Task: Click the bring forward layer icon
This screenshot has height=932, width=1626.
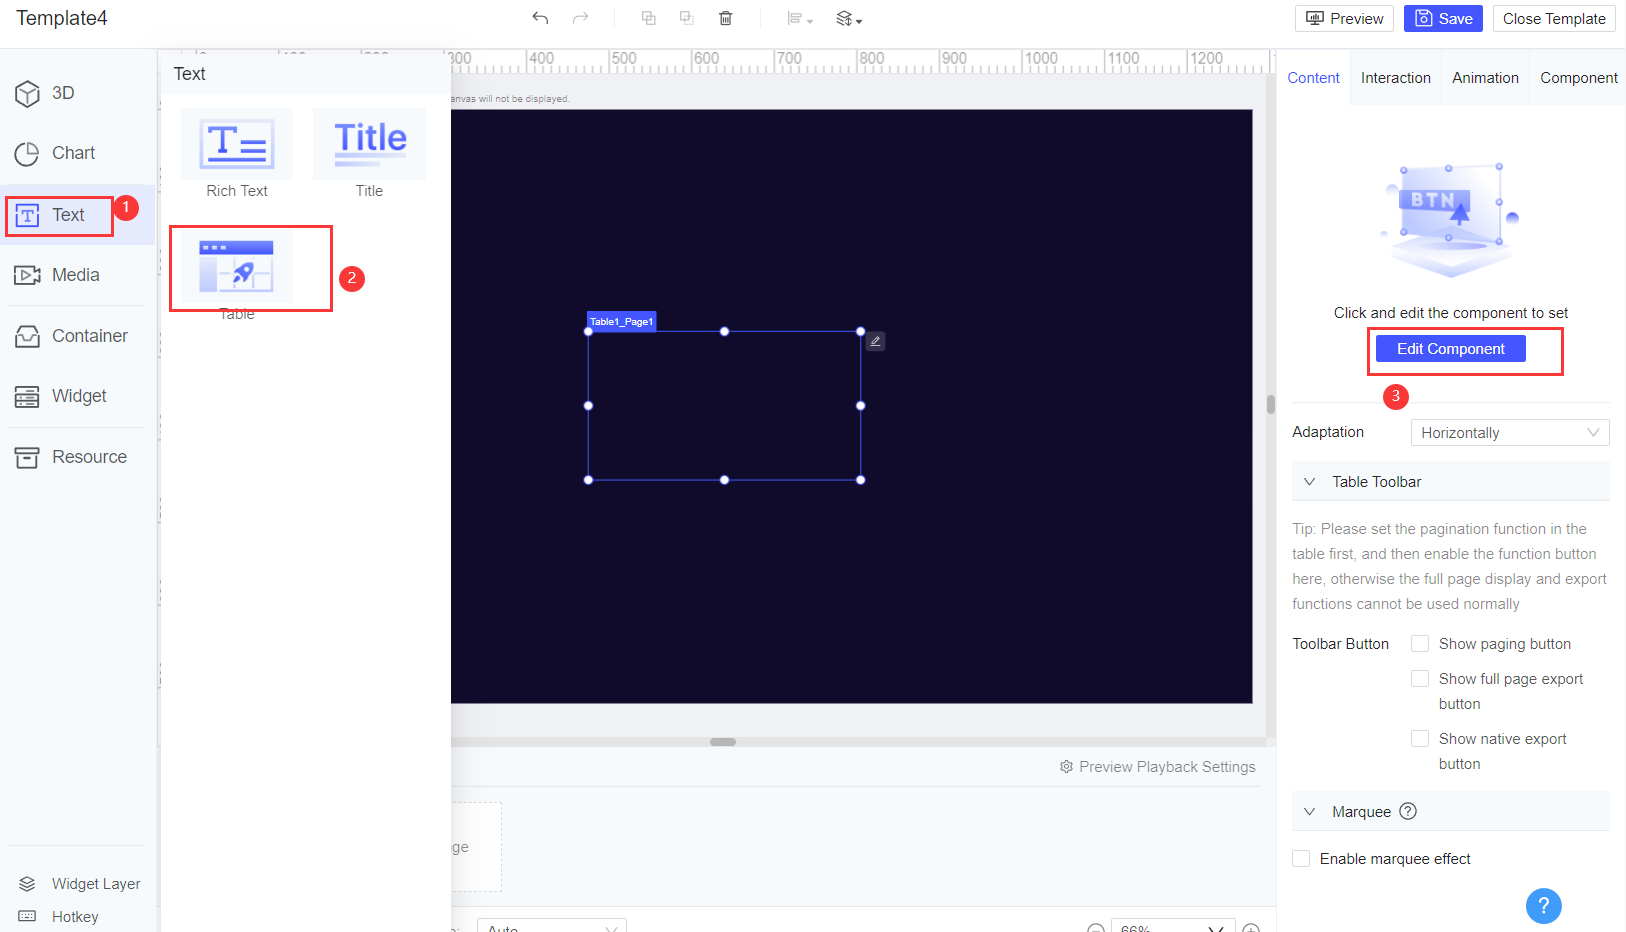Action: pos(649,18)
